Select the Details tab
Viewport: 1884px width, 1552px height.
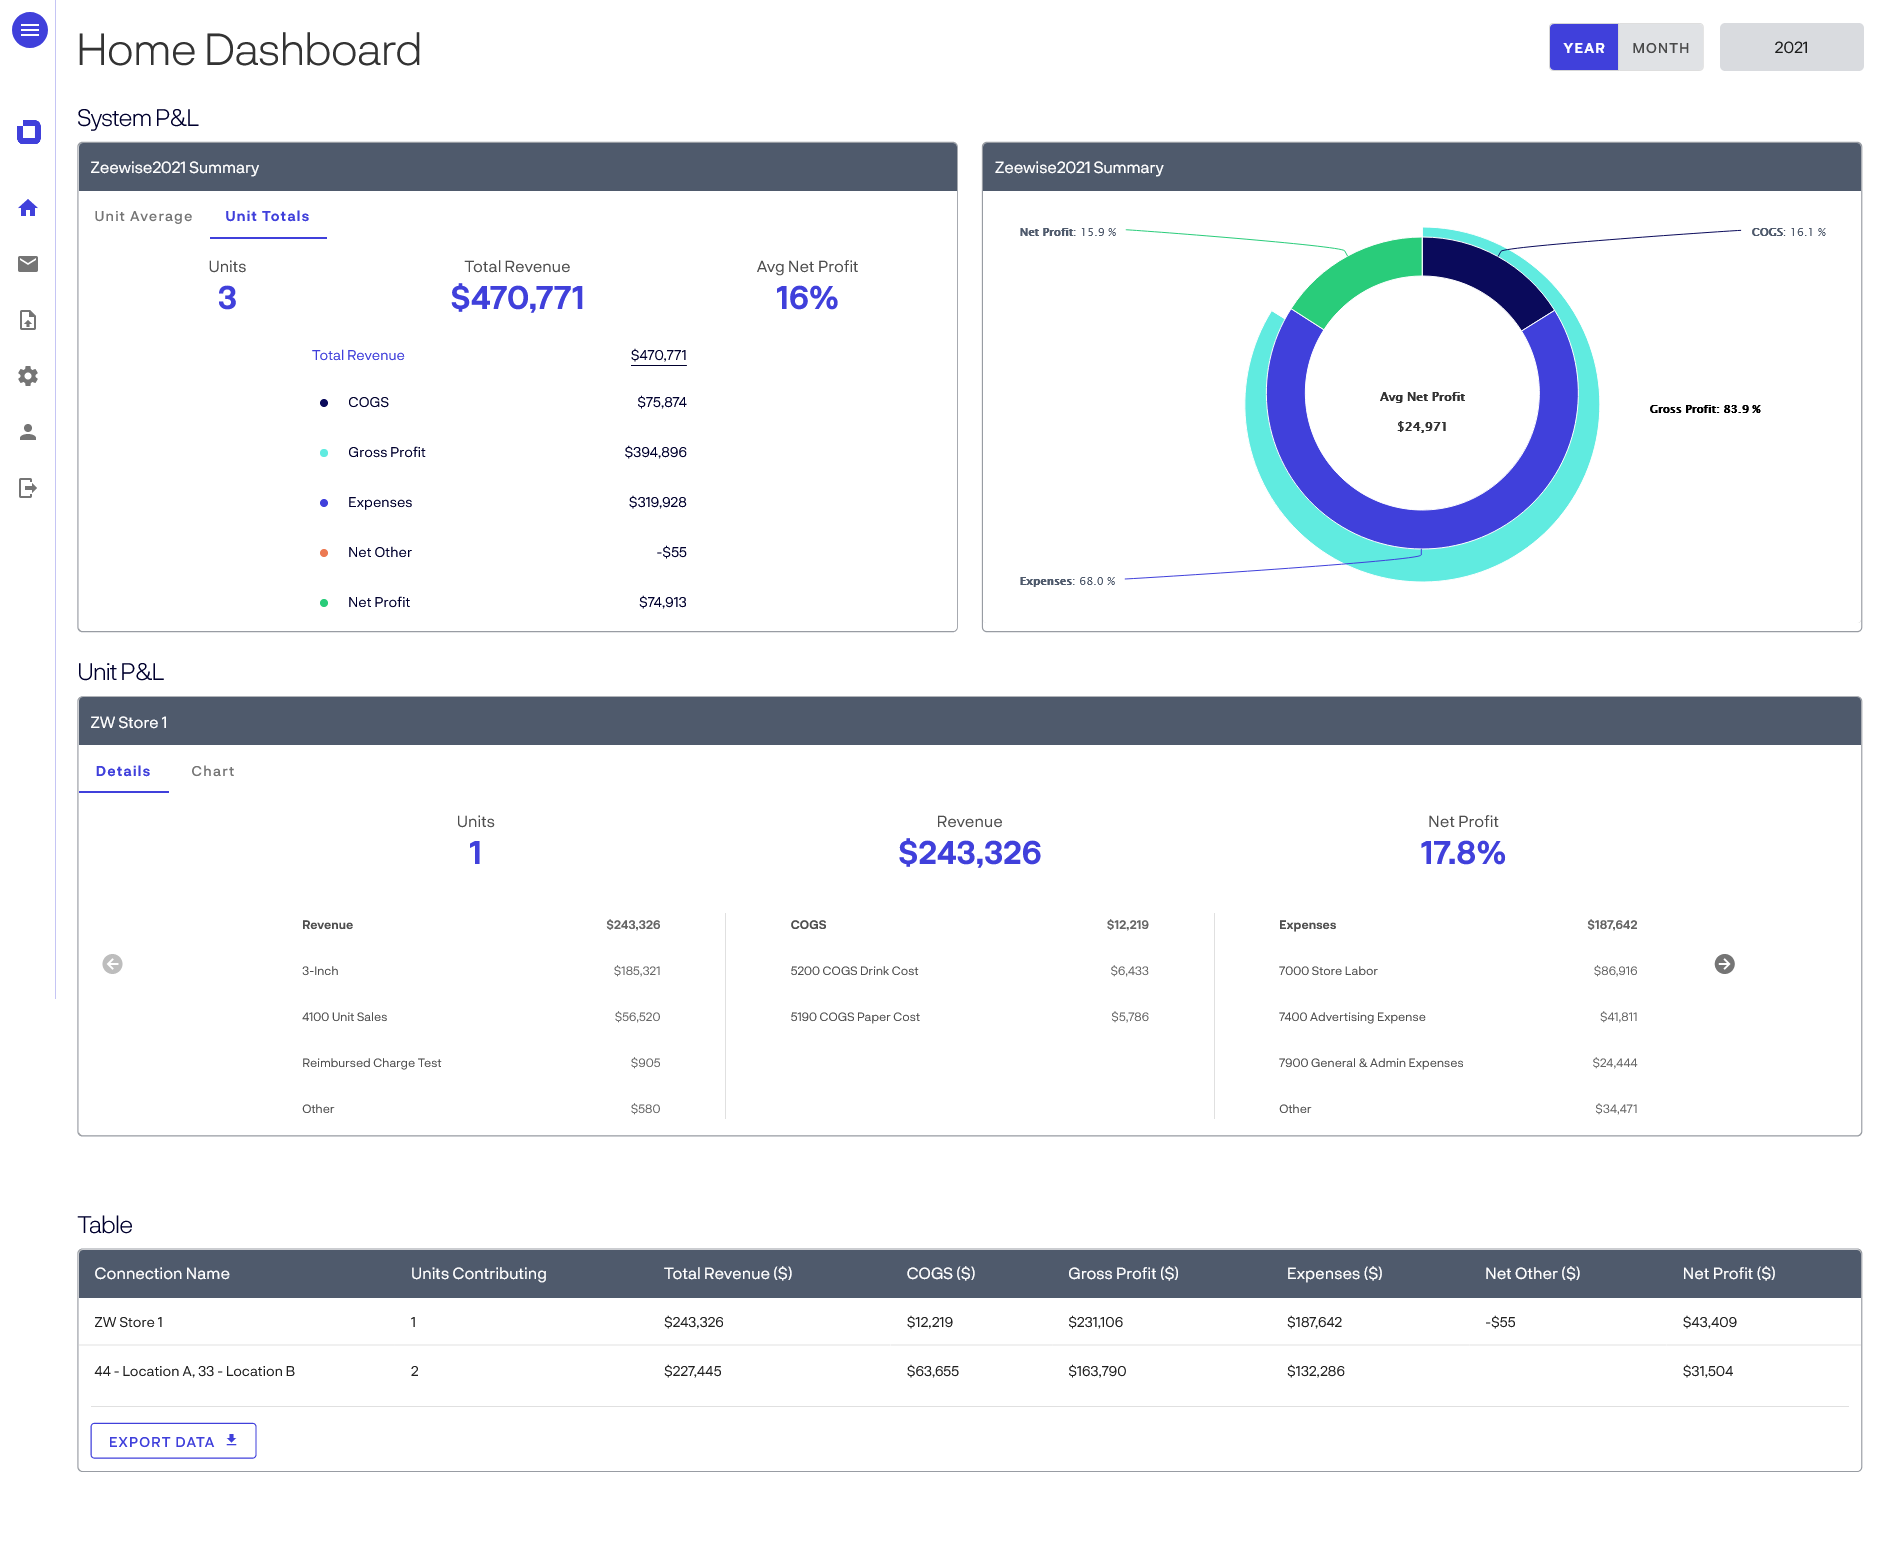123,770
